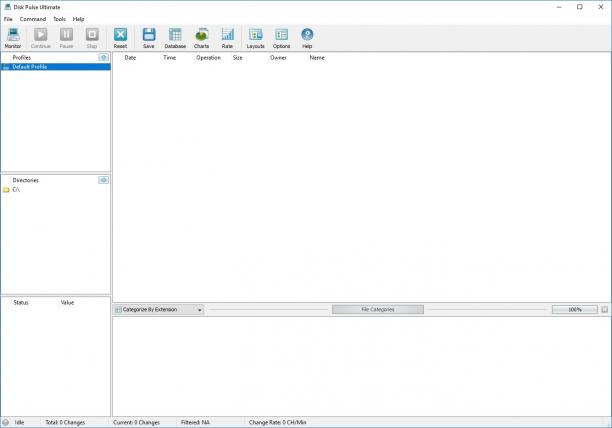
Task: Open the Layouts toolbar icon
Action: [x=256, y=35]
